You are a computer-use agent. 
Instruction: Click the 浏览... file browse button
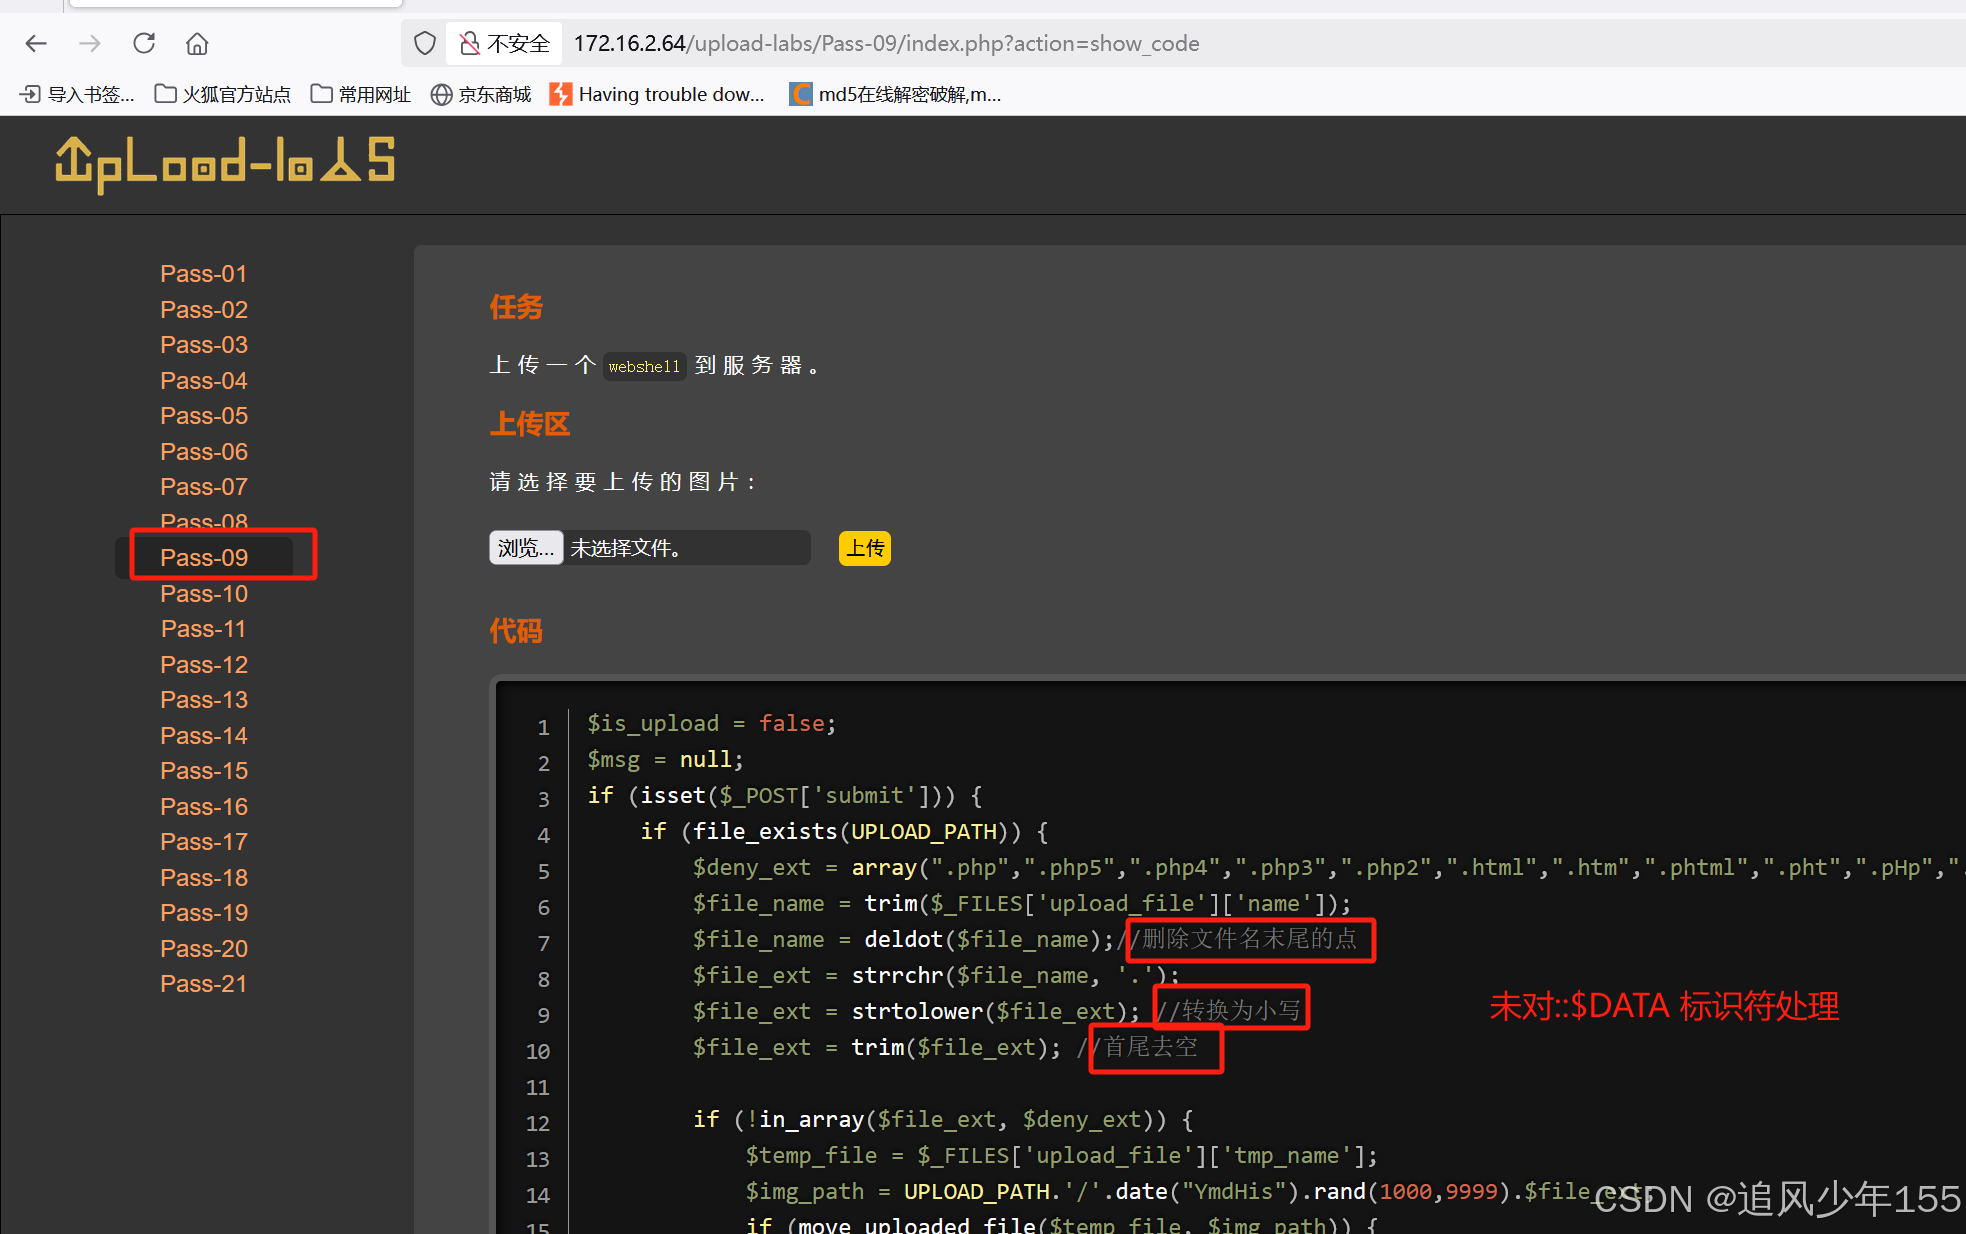[x=526, y=548]
